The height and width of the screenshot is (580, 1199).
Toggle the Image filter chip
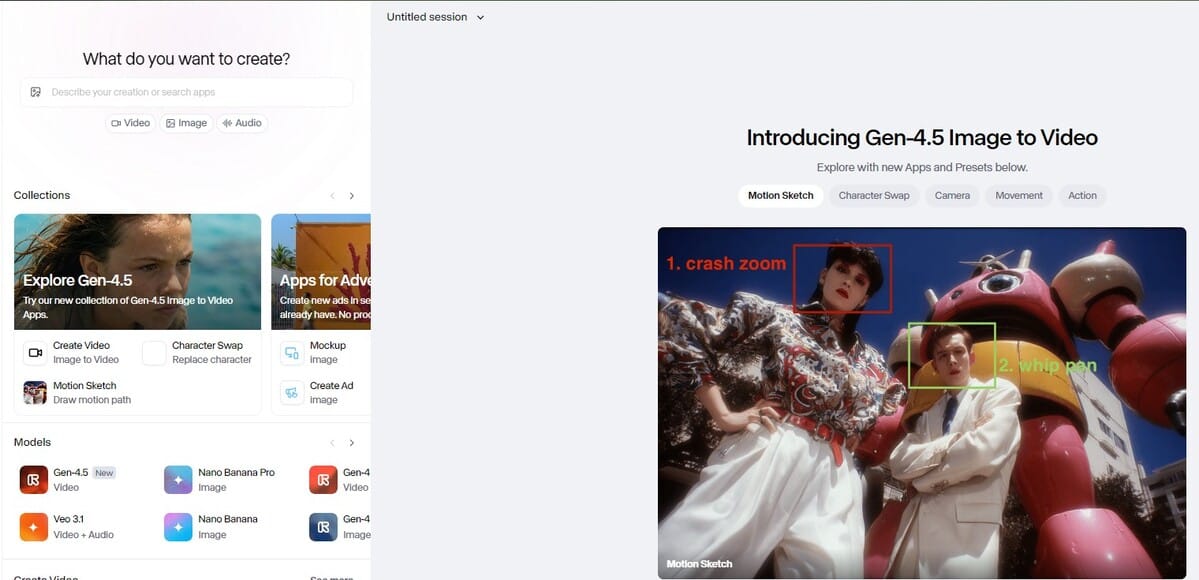[x=187, y=123]
